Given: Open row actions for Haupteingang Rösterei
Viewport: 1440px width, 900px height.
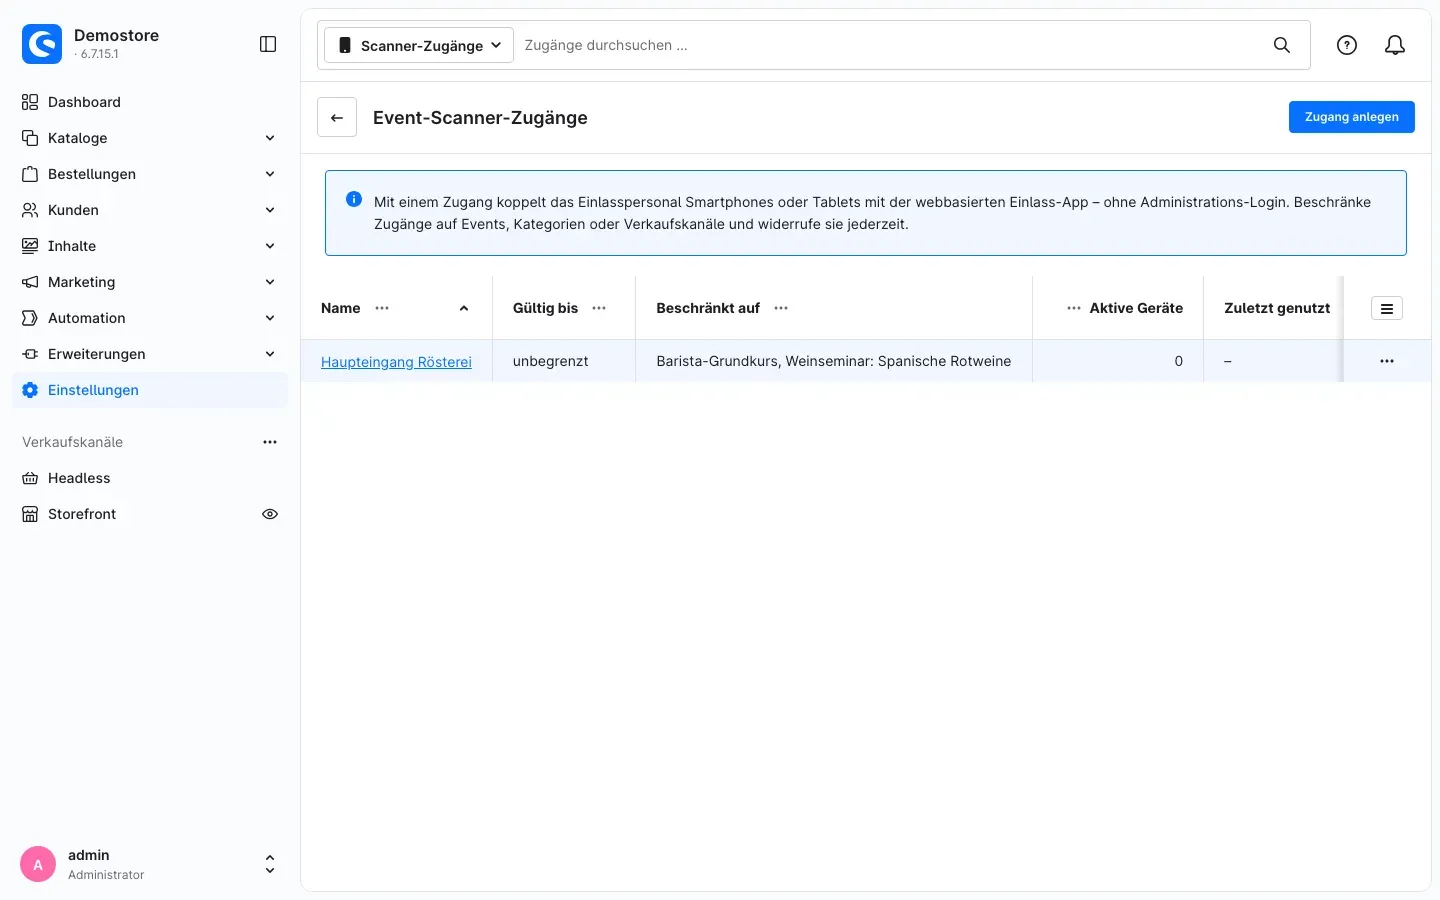Looking at the screenshot, I should point(1387,361).
